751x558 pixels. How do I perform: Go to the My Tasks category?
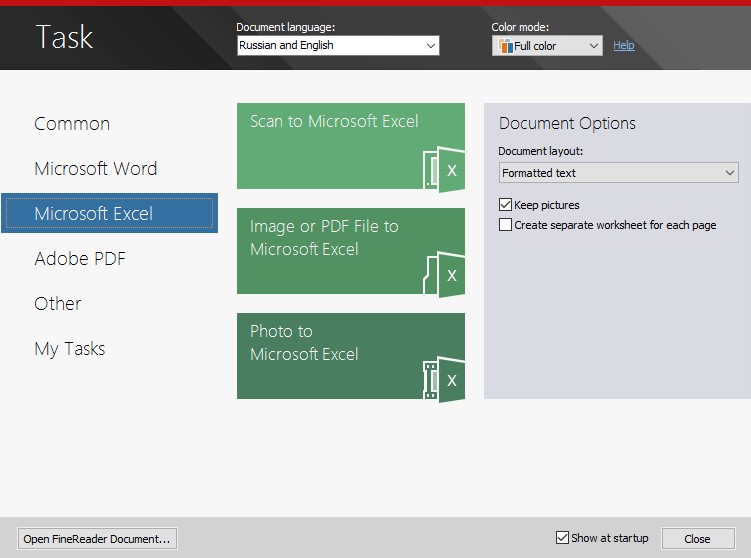(x=69, y=349)
